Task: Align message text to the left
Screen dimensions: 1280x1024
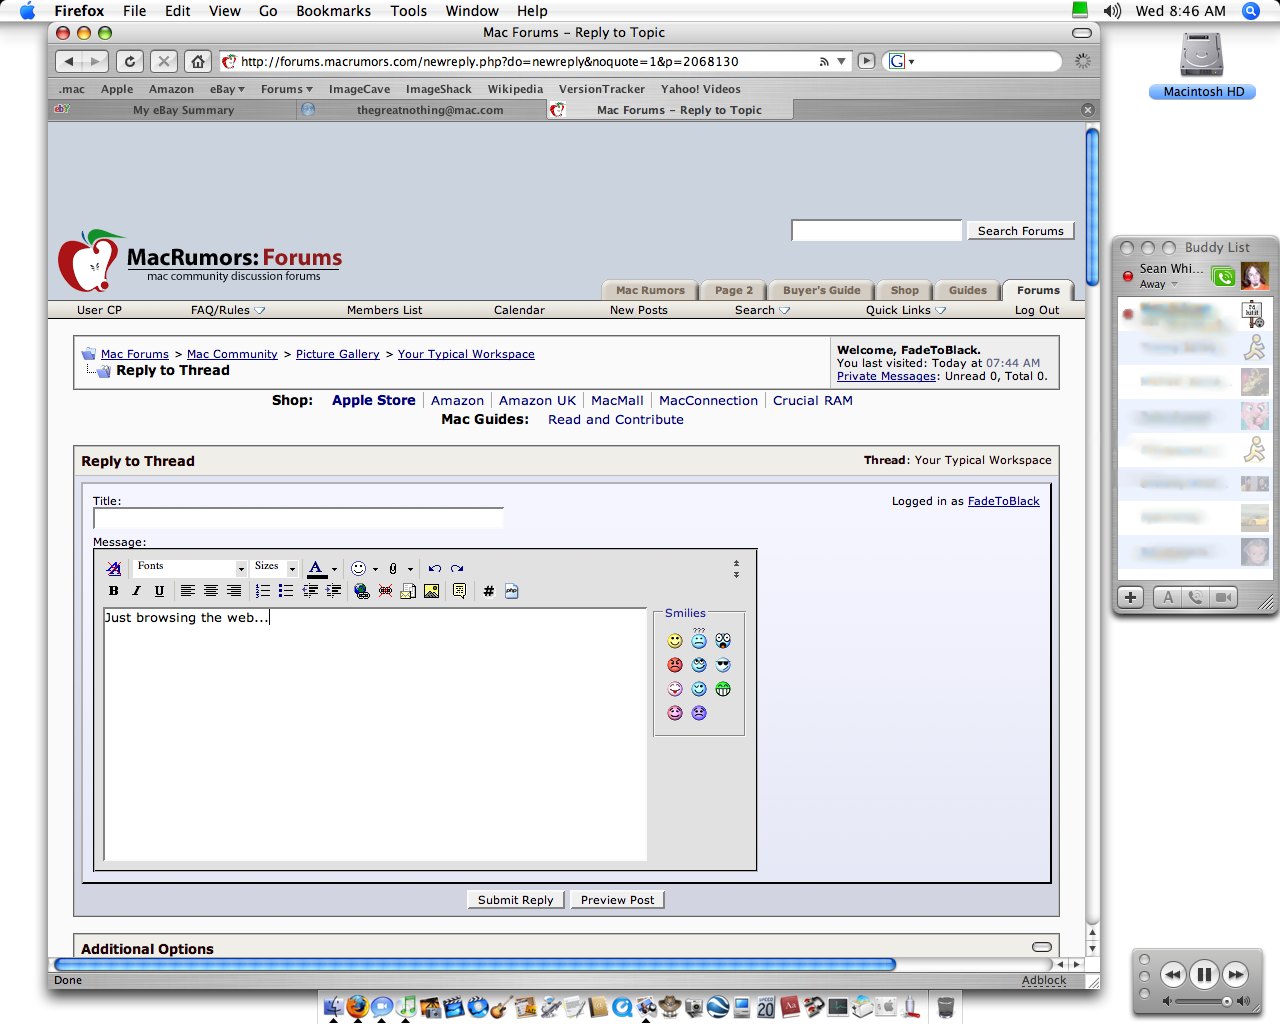Action: coord(187,591)
